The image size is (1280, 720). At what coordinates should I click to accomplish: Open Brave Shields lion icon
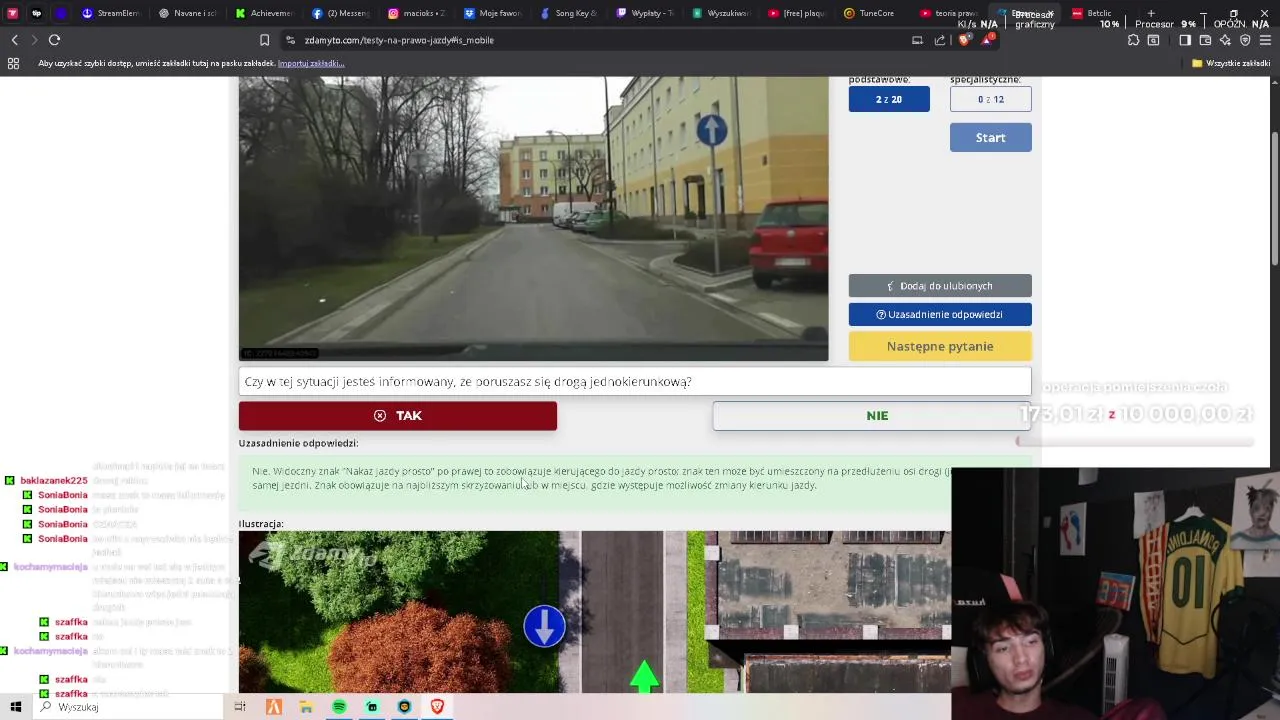pyautogui.click(x=964, y=40)
